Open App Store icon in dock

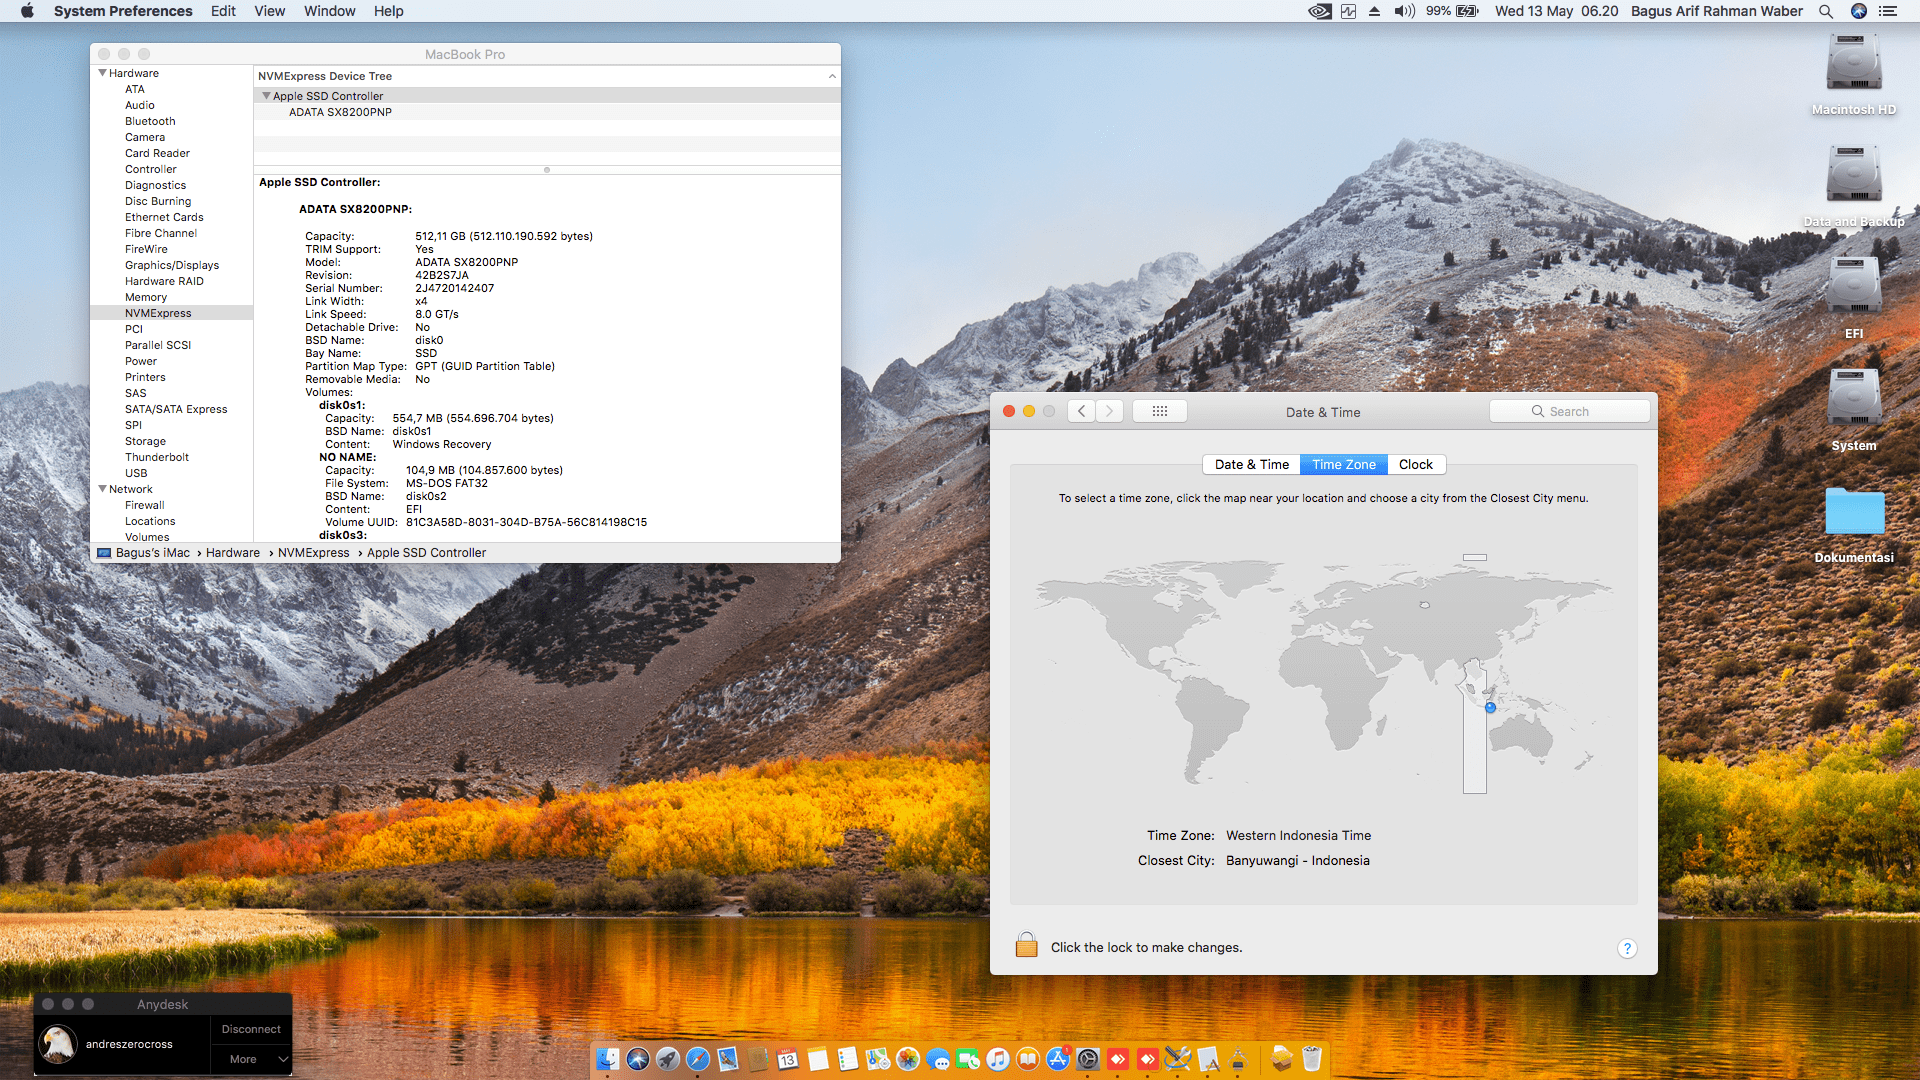click(1058, 1059)
